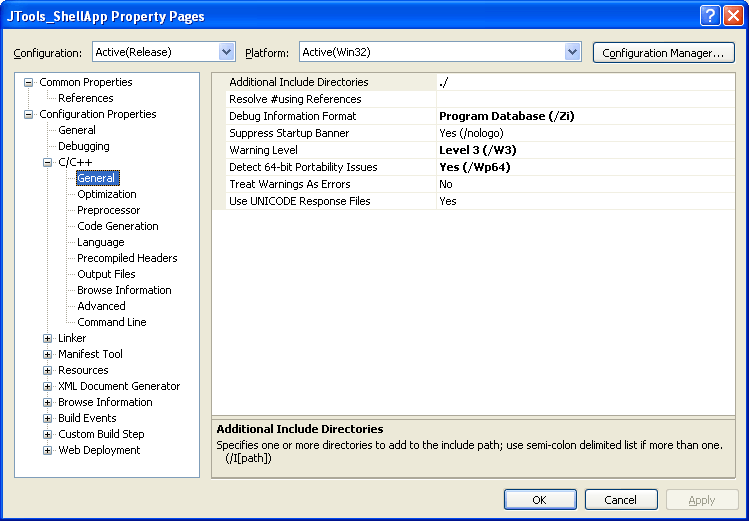This screenshot has width=749, height=521.
Task: Select the No value for Treat Warnings
Action: [586, 184]
